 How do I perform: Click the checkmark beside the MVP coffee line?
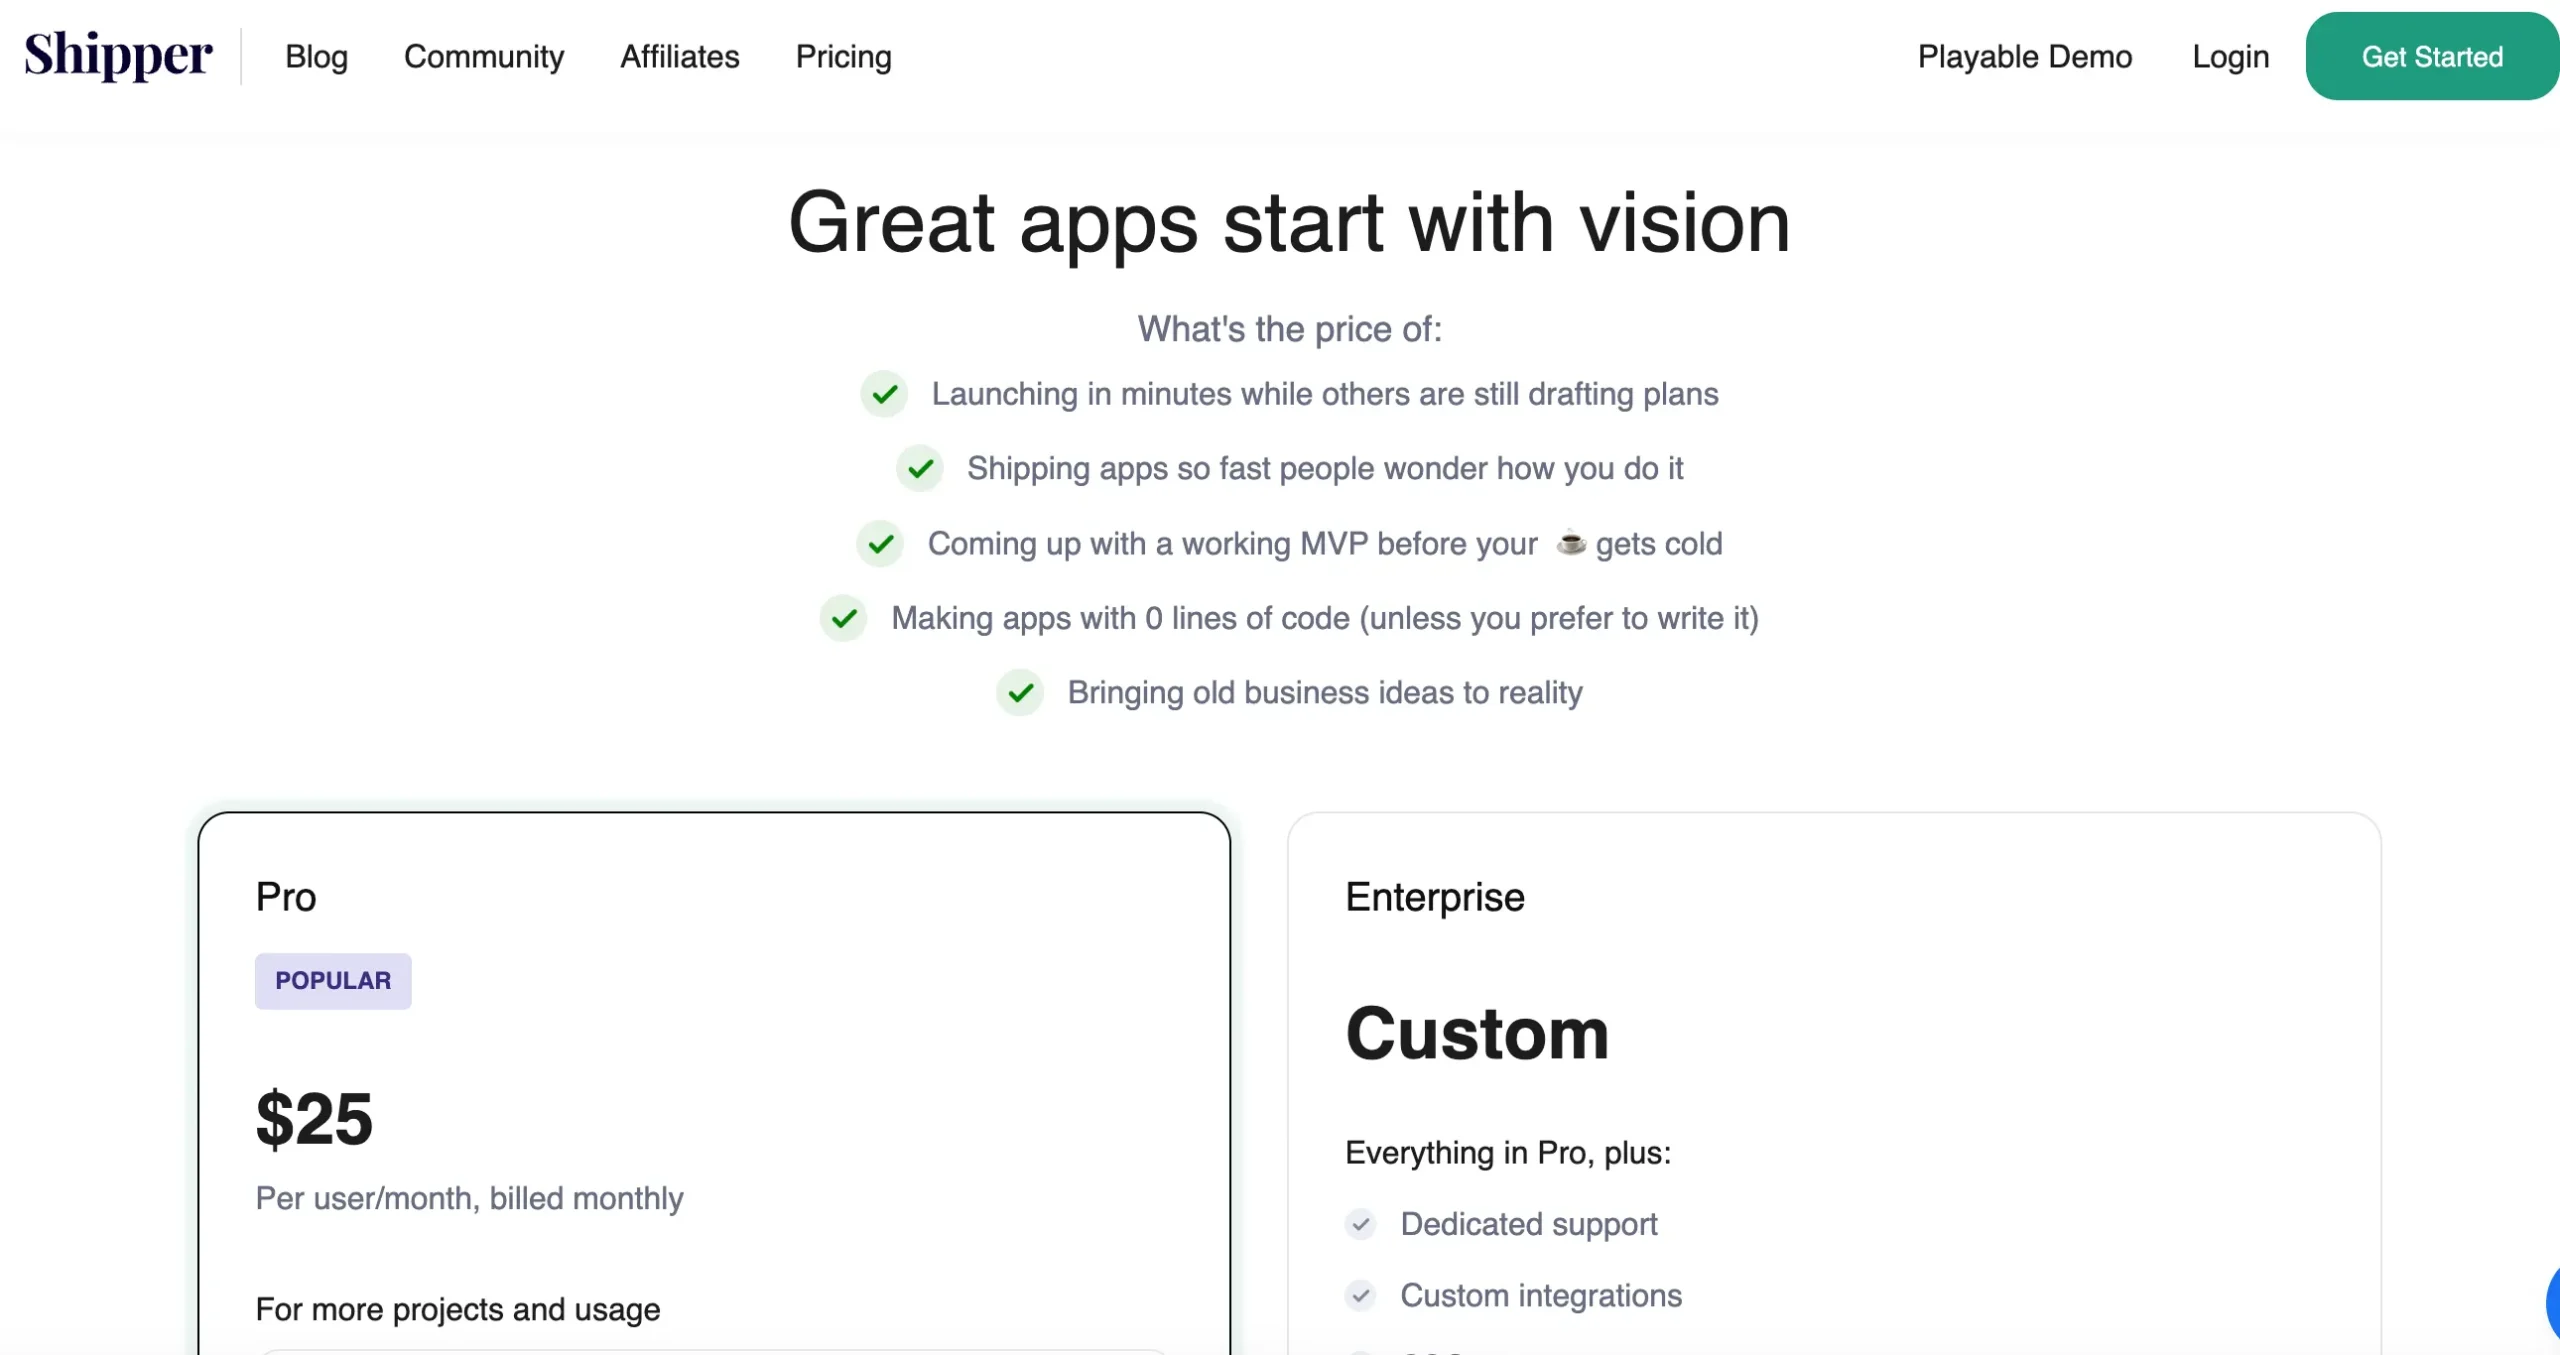[880, 544]
